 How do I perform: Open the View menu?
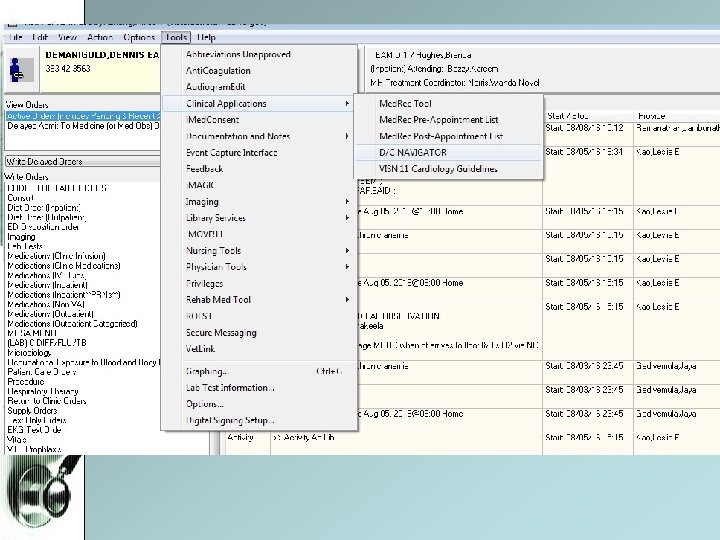coord(68,37)
